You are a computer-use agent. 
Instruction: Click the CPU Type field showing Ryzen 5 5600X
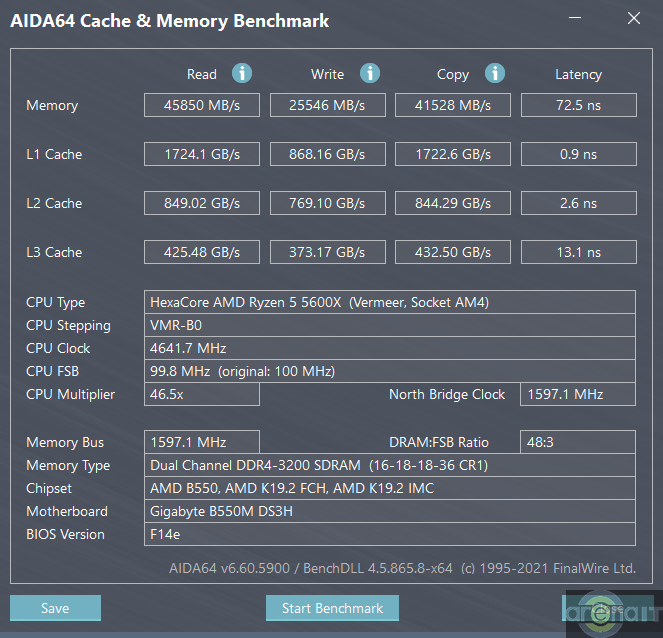tap(390, 302)
